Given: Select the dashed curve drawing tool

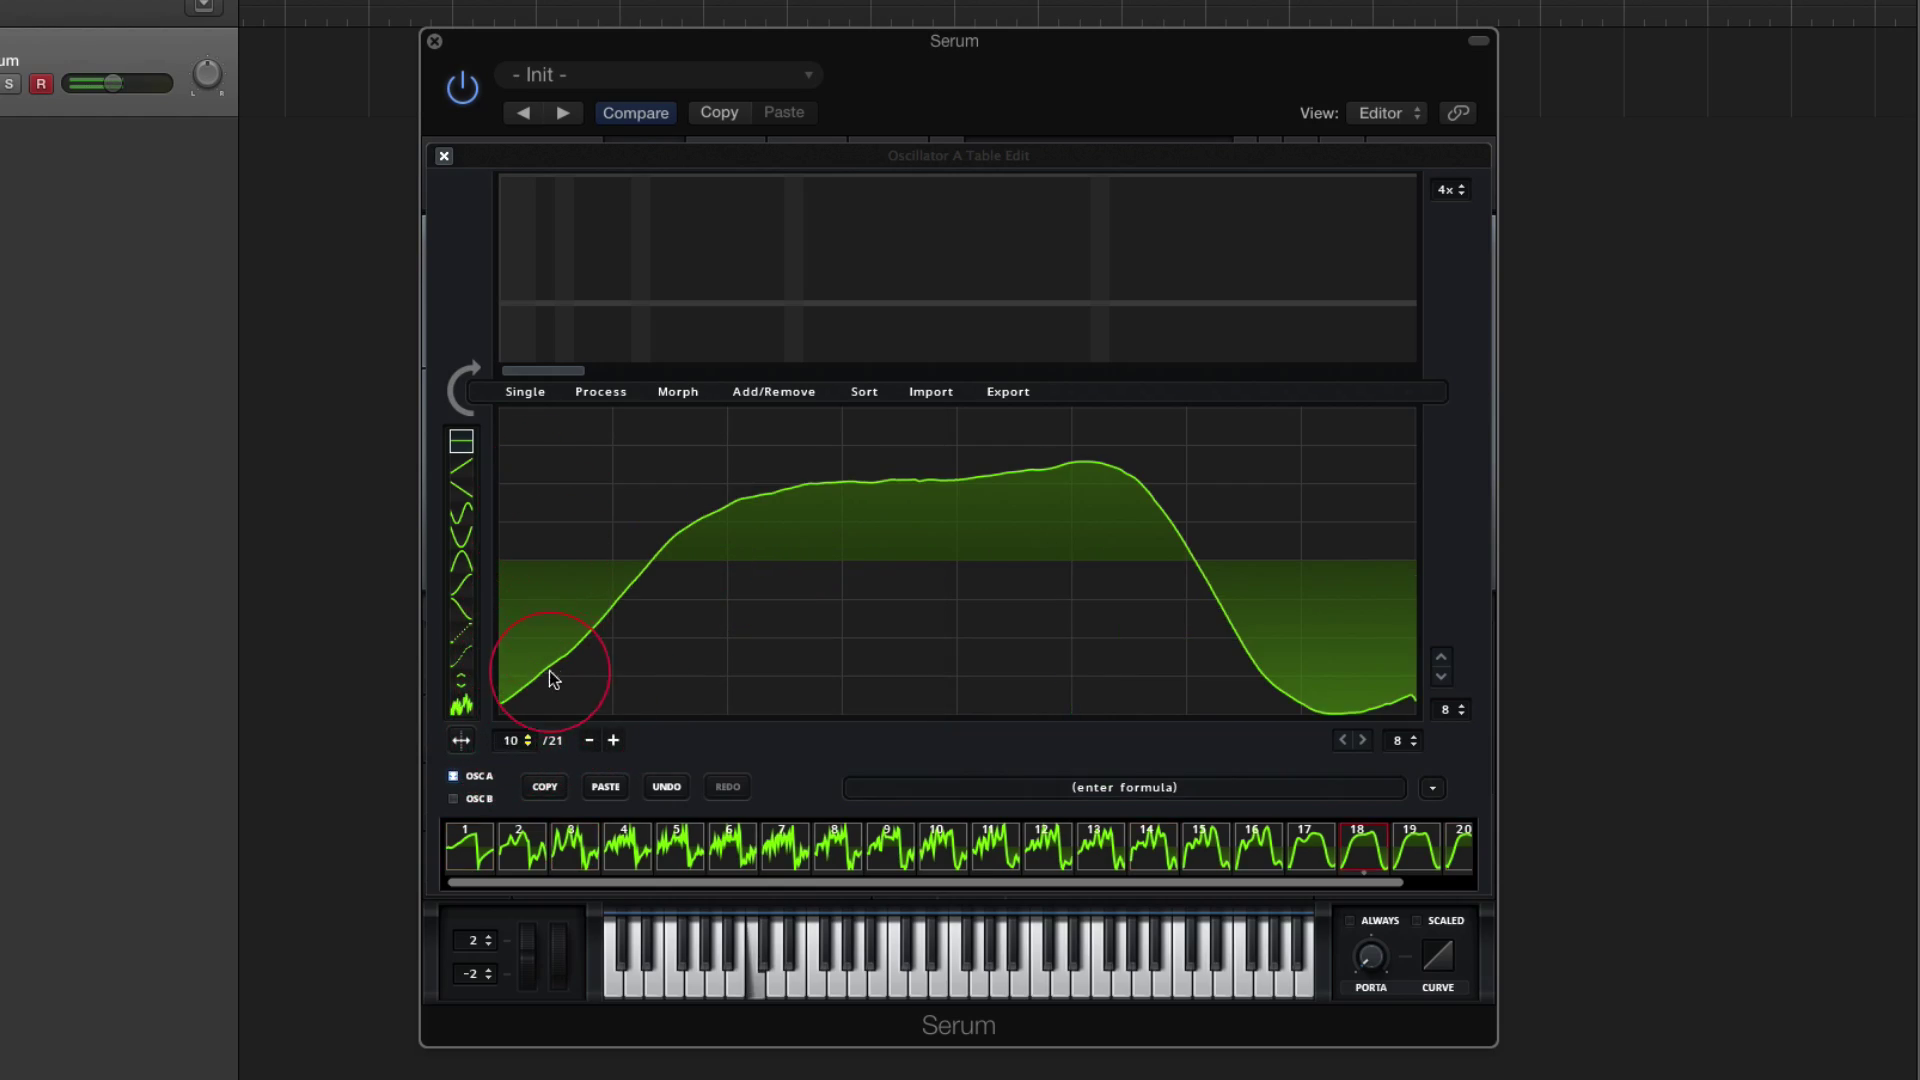Looking at the screenshot, I should click(461, 657).
